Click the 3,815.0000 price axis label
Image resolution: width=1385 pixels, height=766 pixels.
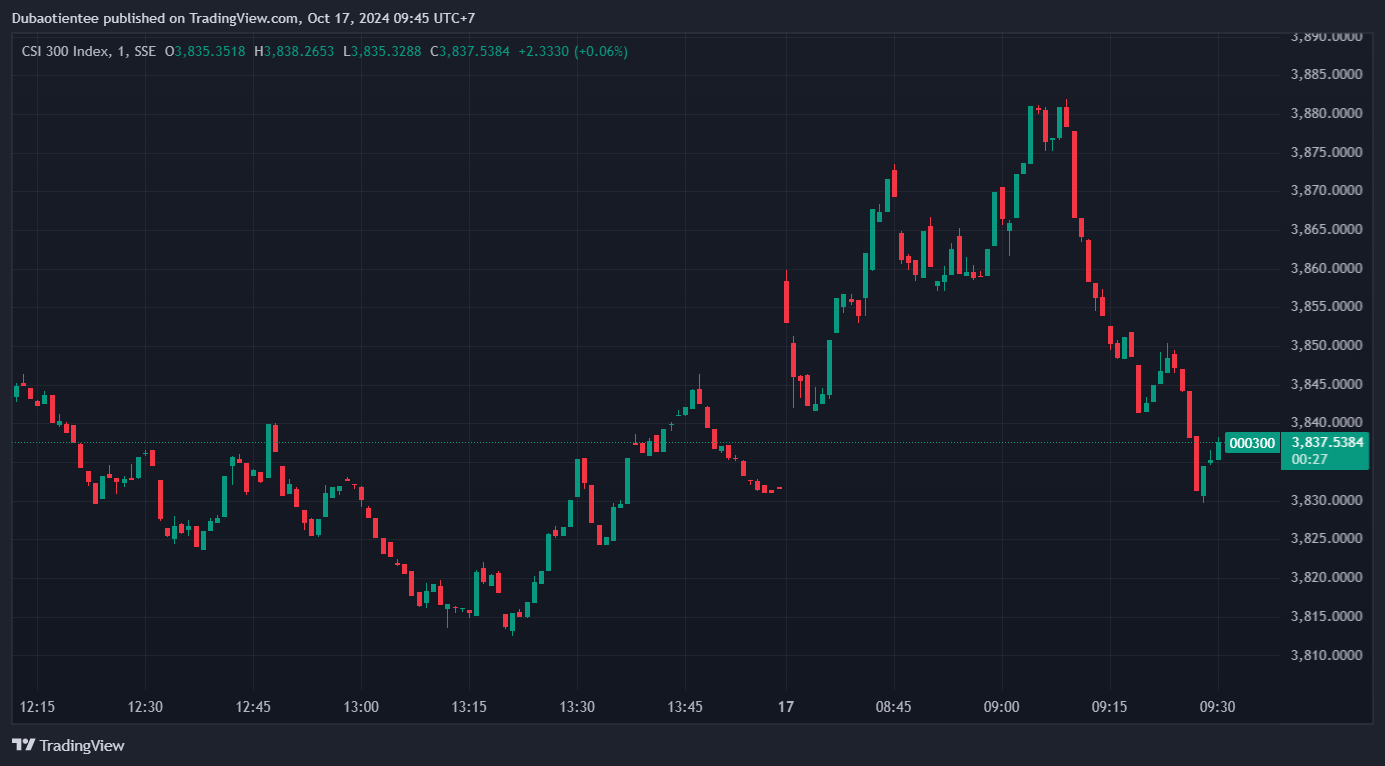point(1327,616)
